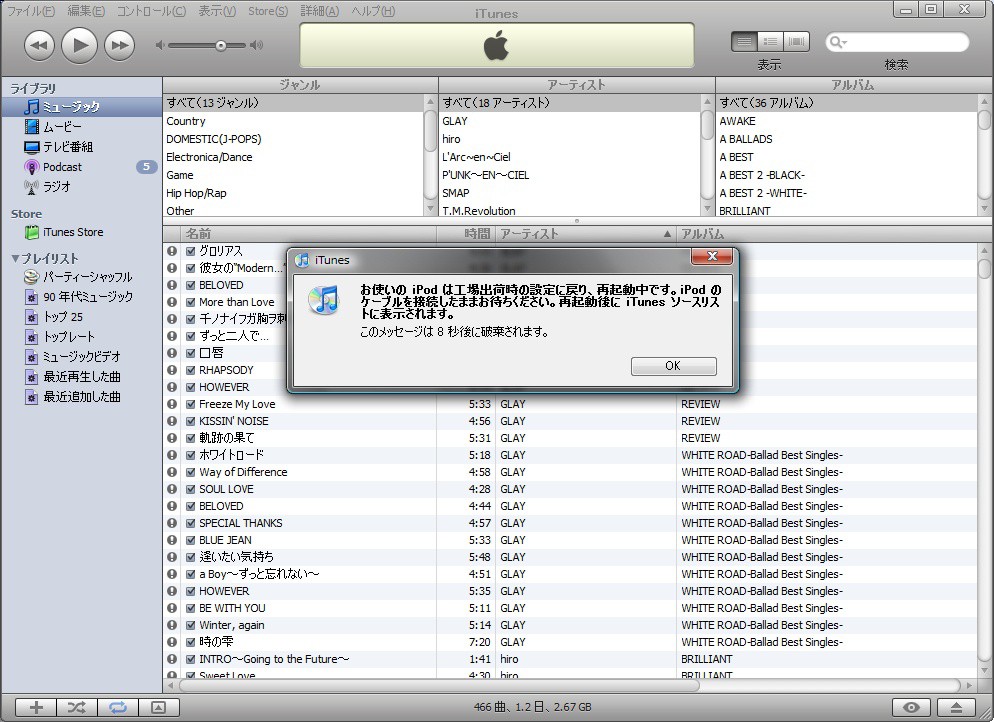Viewport: 994px width, 722px height.
Task: Collapse the プレイリスト section triangle
Action: click(x=15, y=259)
